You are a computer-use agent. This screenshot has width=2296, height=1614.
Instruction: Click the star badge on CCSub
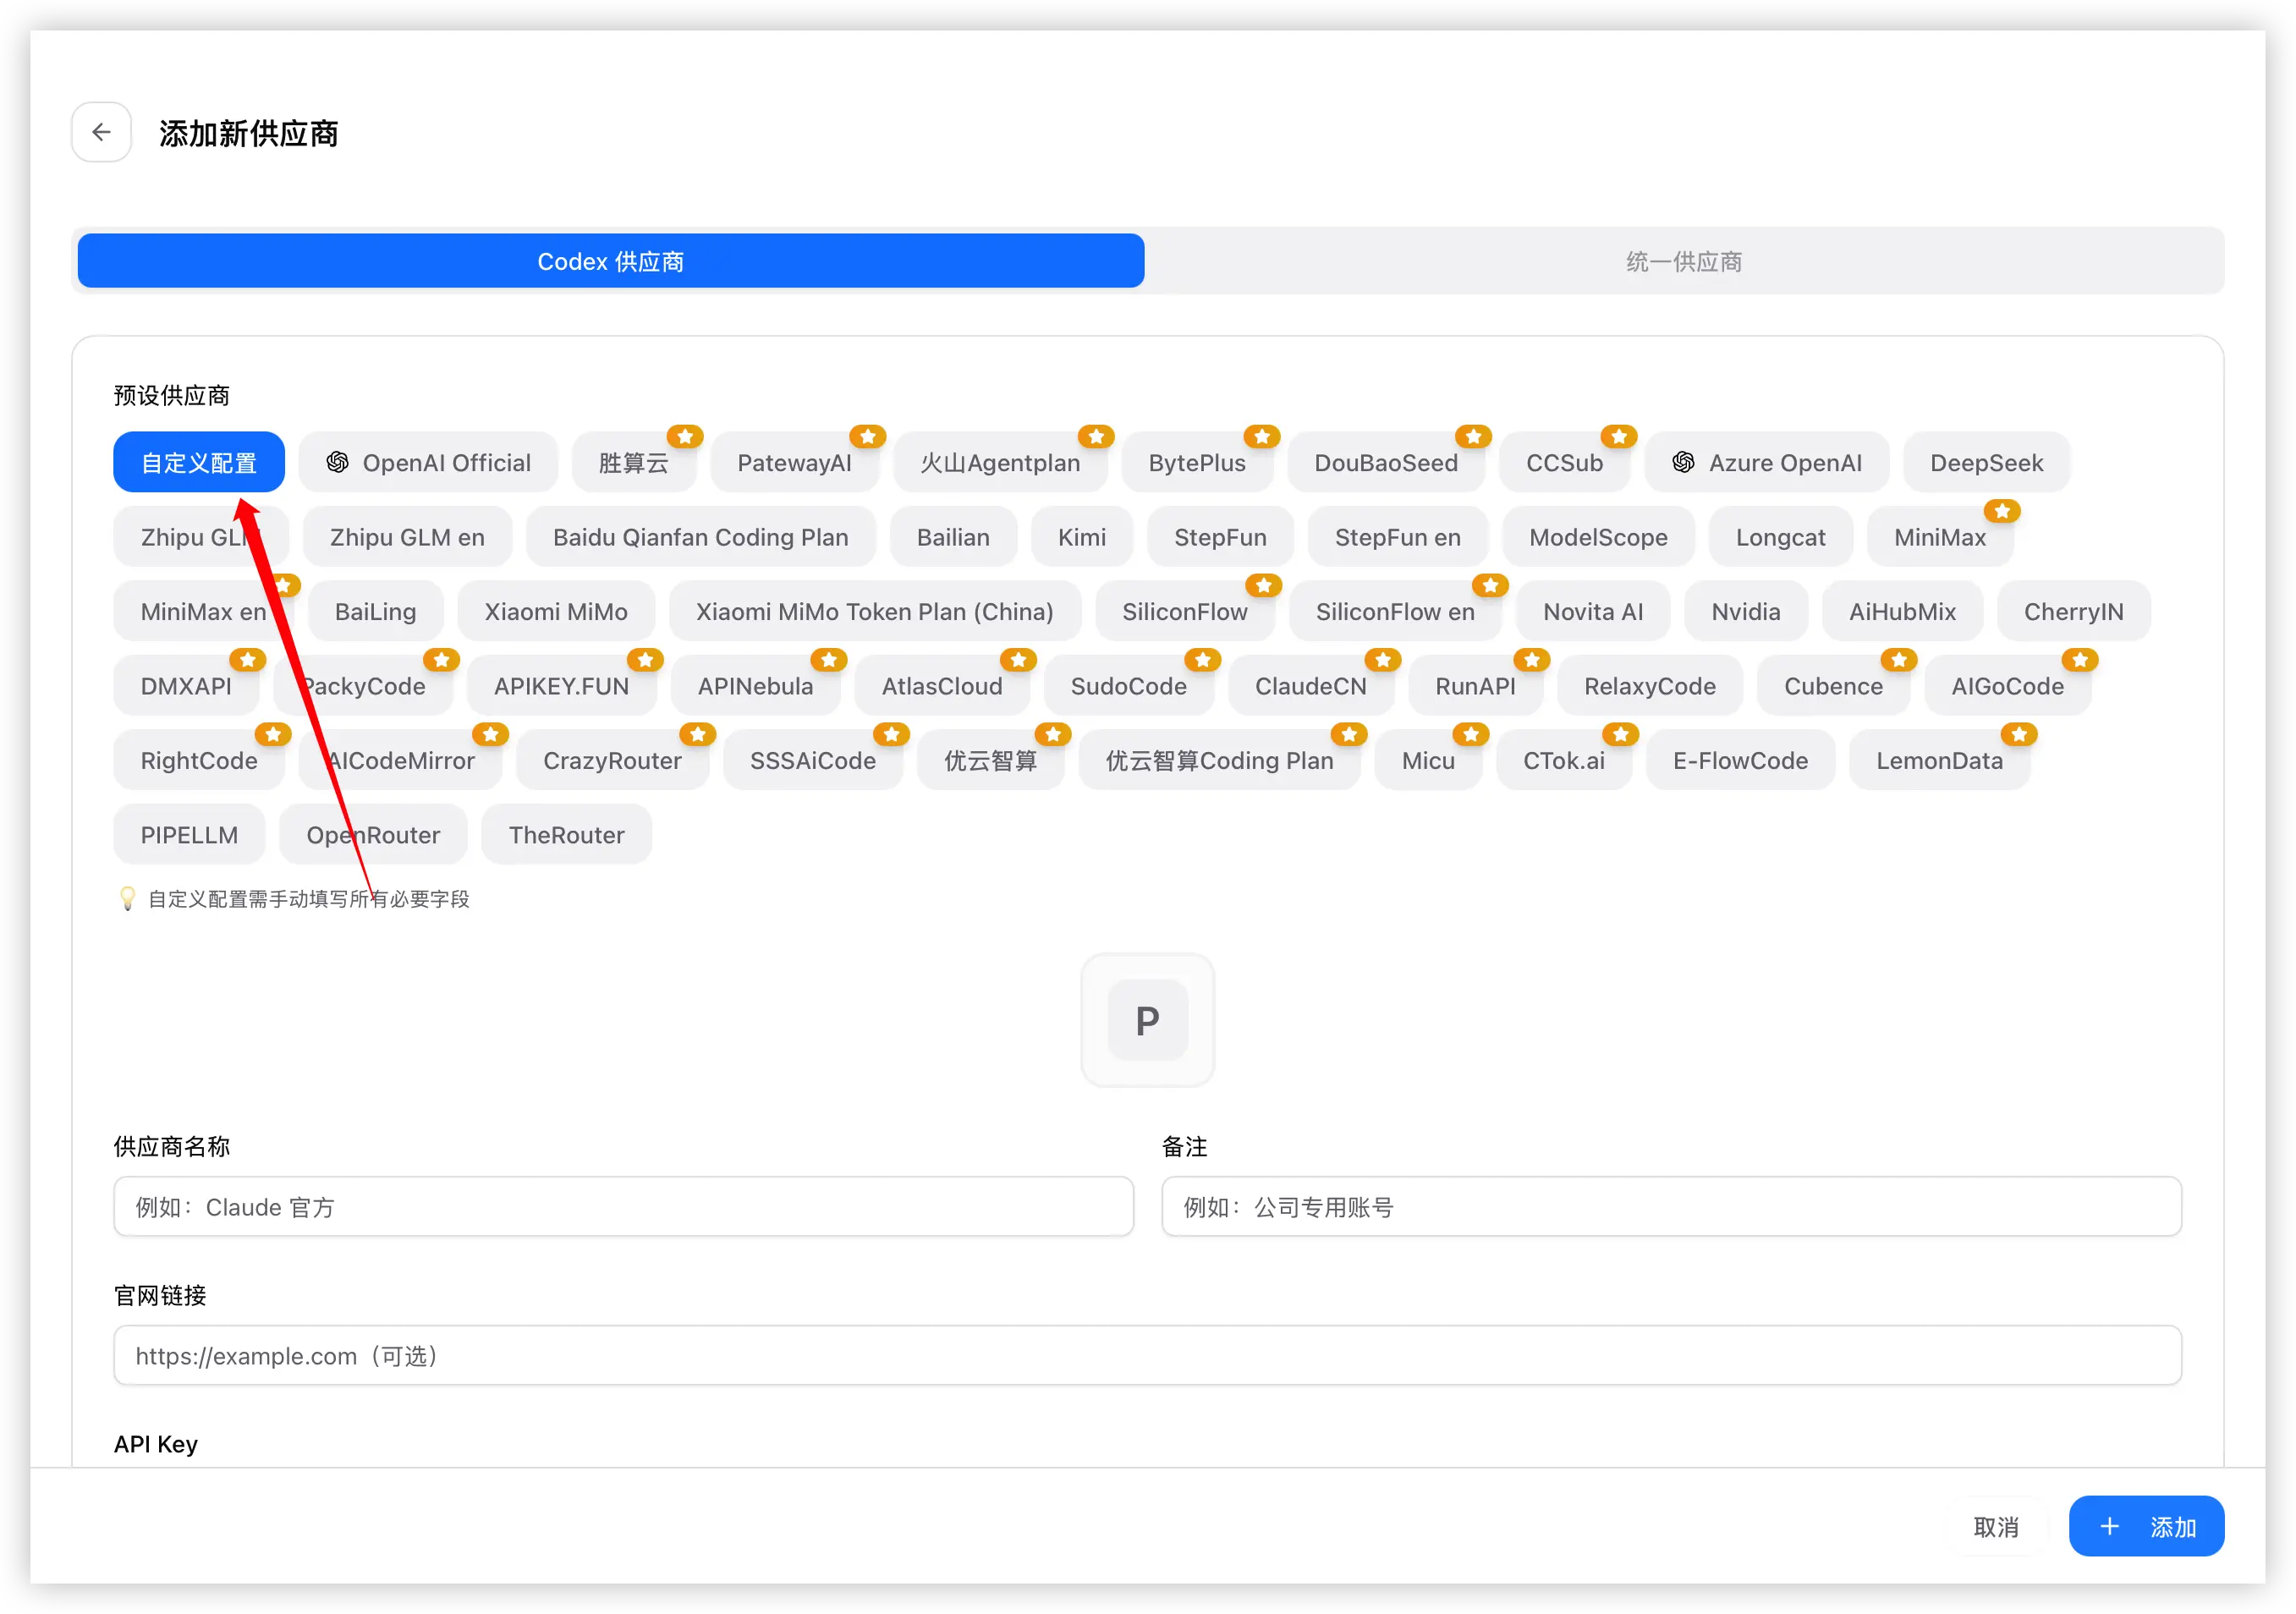pos(1619,437)
